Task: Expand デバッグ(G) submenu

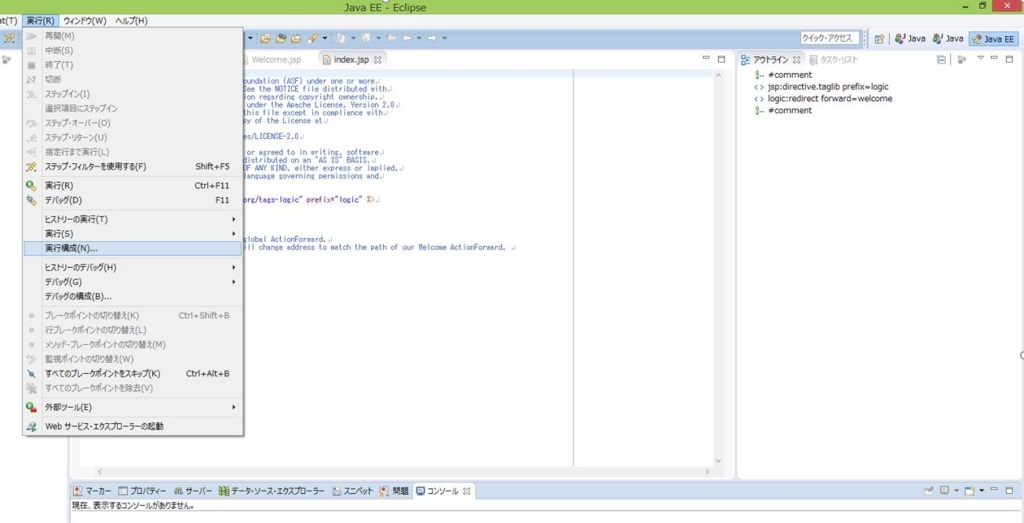Action: (x=133, y=282)
